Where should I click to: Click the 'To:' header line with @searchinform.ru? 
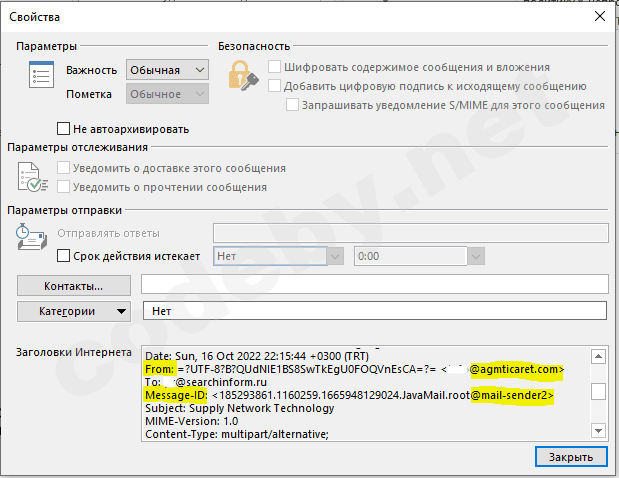click(x=206, y=382)
